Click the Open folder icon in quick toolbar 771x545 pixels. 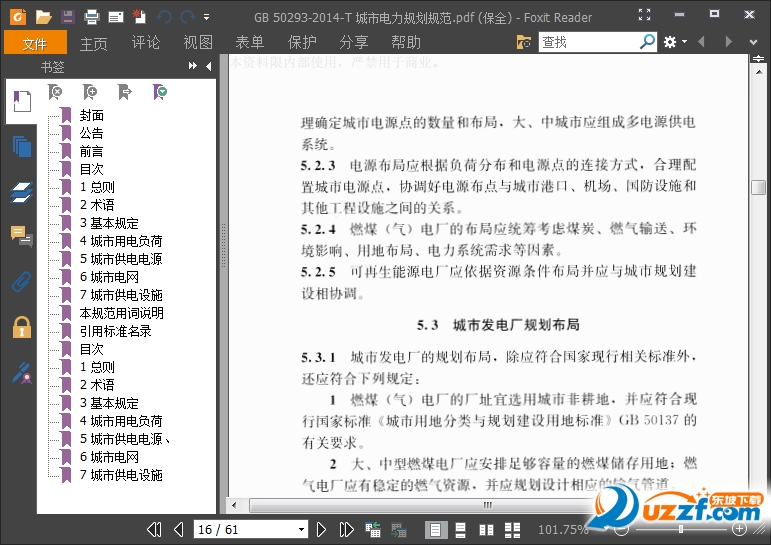point(43,18)
